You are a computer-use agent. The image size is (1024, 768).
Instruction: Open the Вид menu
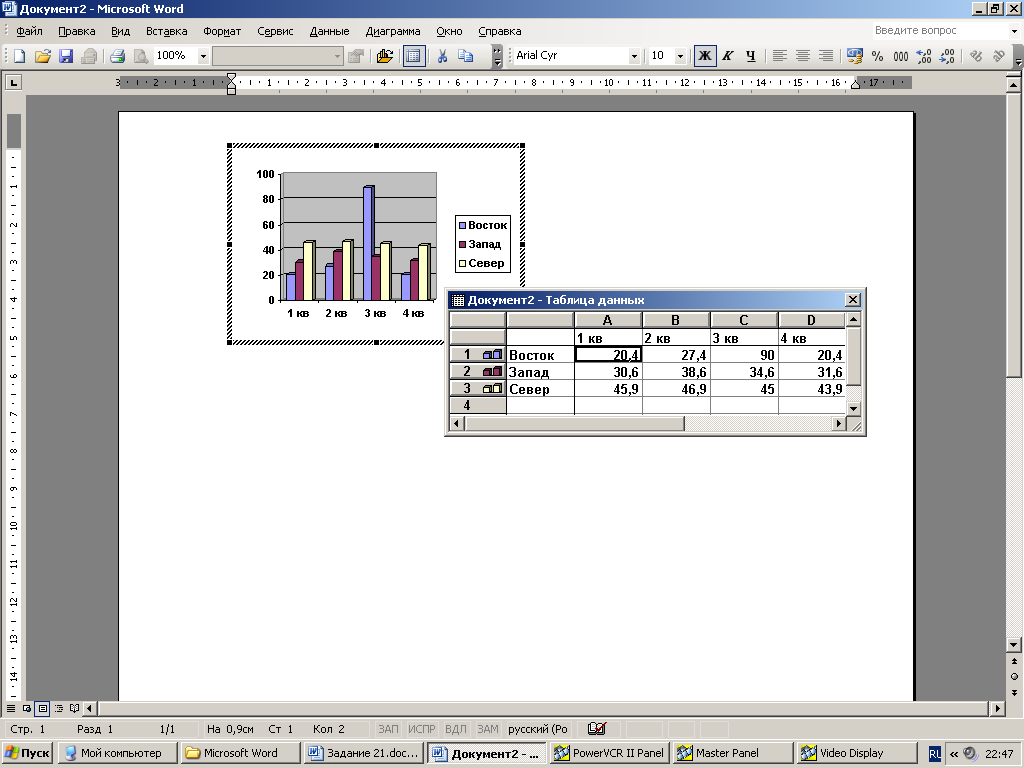(120, 31)
